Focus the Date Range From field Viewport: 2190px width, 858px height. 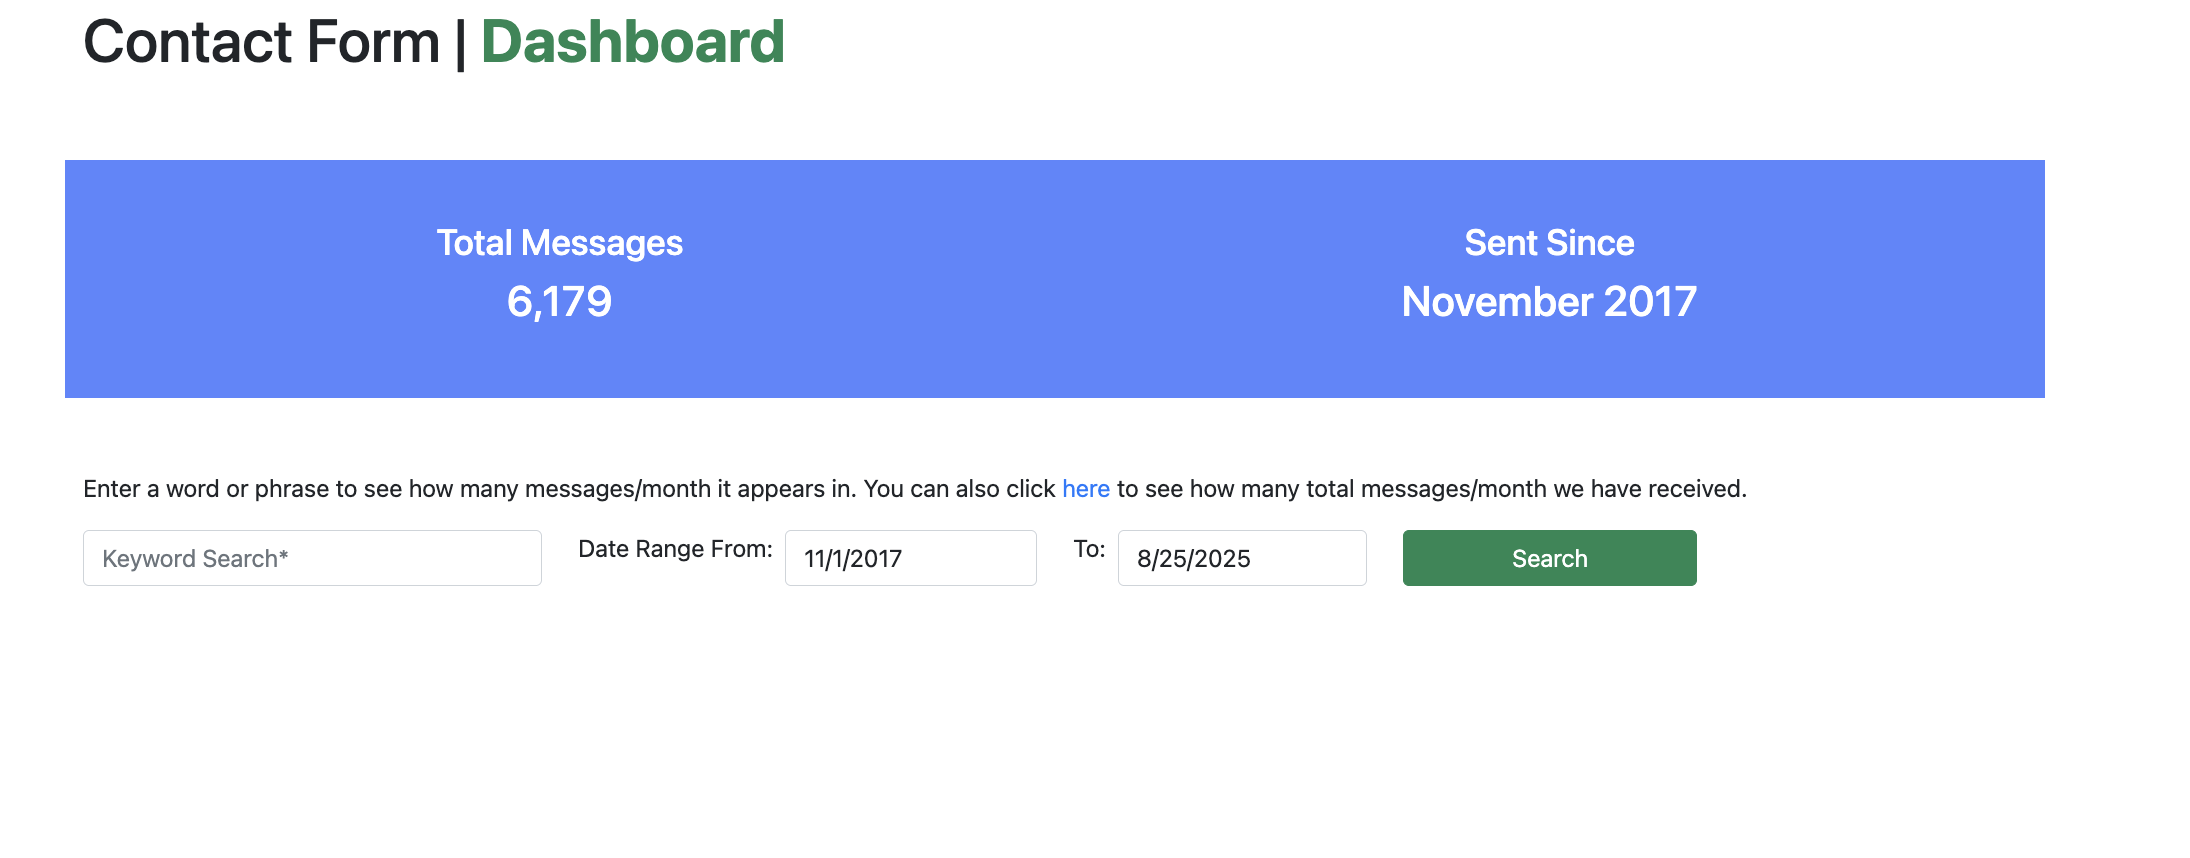coord(910,558)
